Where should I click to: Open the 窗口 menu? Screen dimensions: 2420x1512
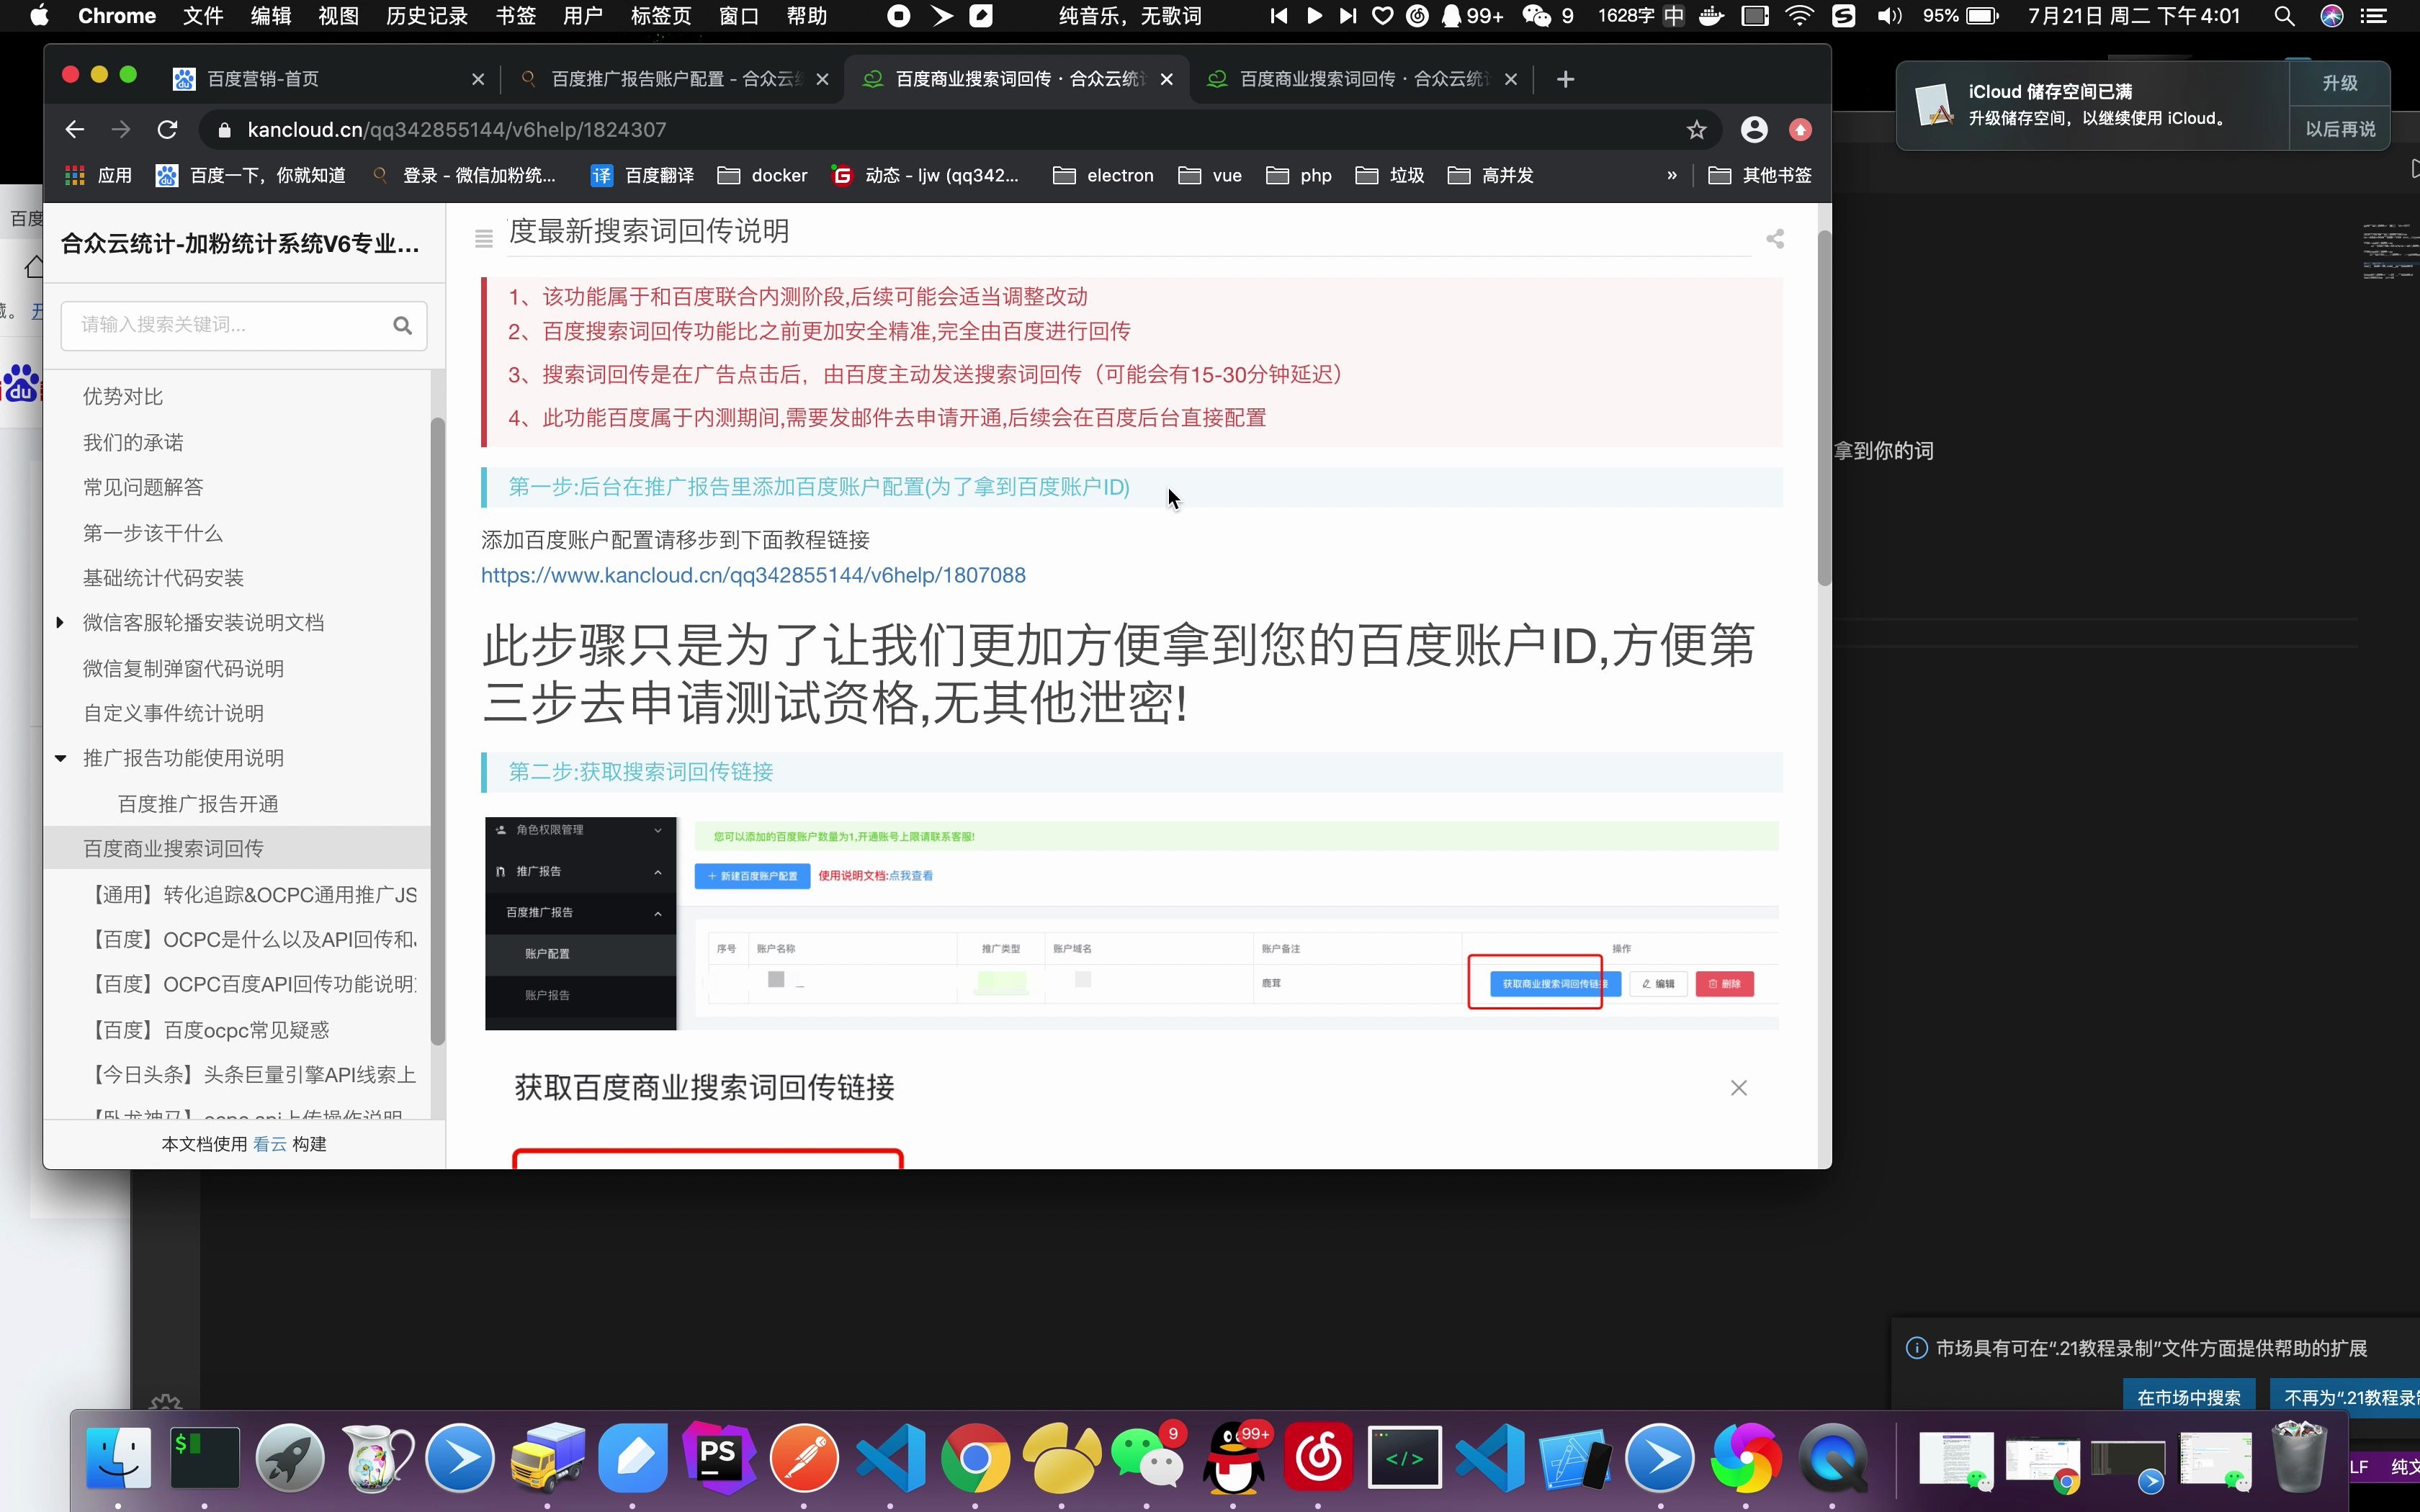pos(739,16)
